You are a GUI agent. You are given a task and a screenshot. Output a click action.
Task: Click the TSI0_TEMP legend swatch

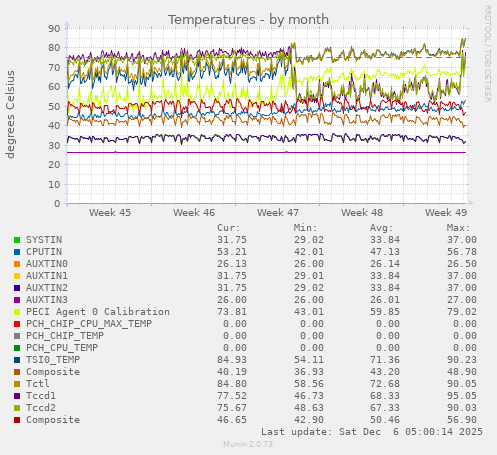[17, 360]
